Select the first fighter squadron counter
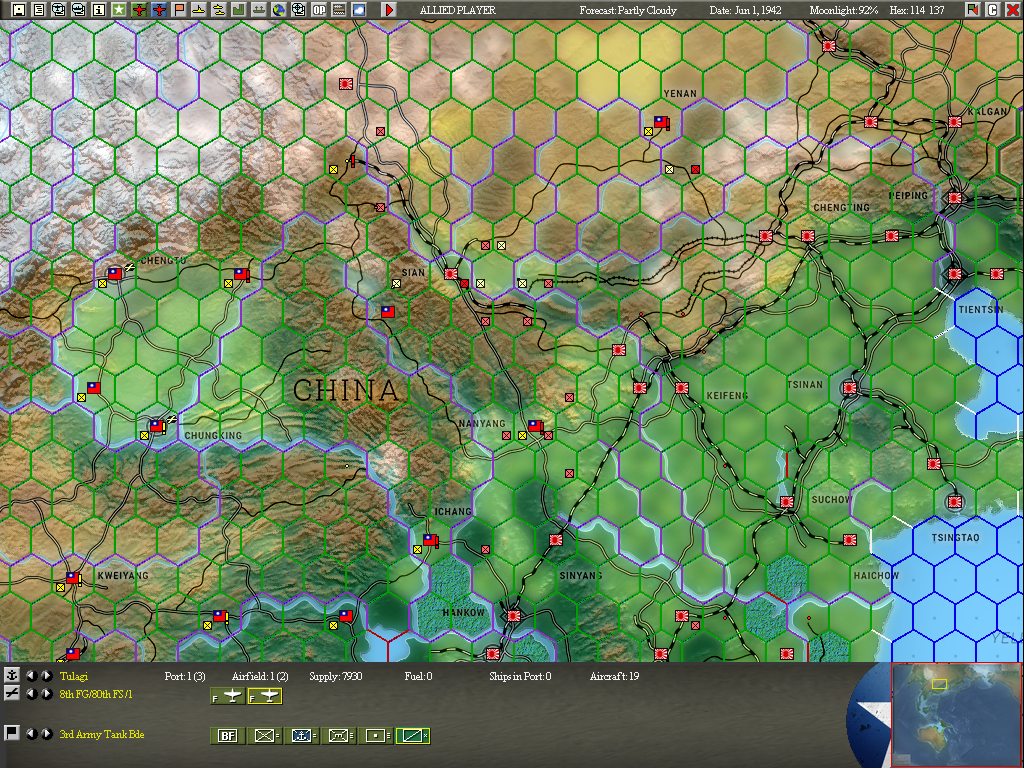Image resolution: width=1024 pixels, height=768 pixels. point(227,696)
